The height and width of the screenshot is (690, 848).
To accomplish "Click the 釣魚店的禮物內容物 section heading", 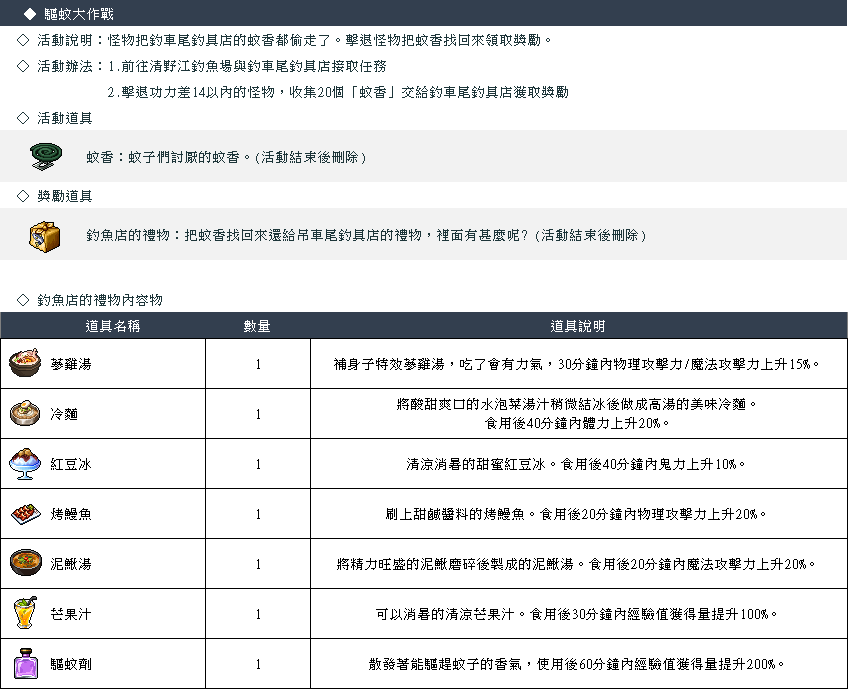I will (x=99, y=300).
